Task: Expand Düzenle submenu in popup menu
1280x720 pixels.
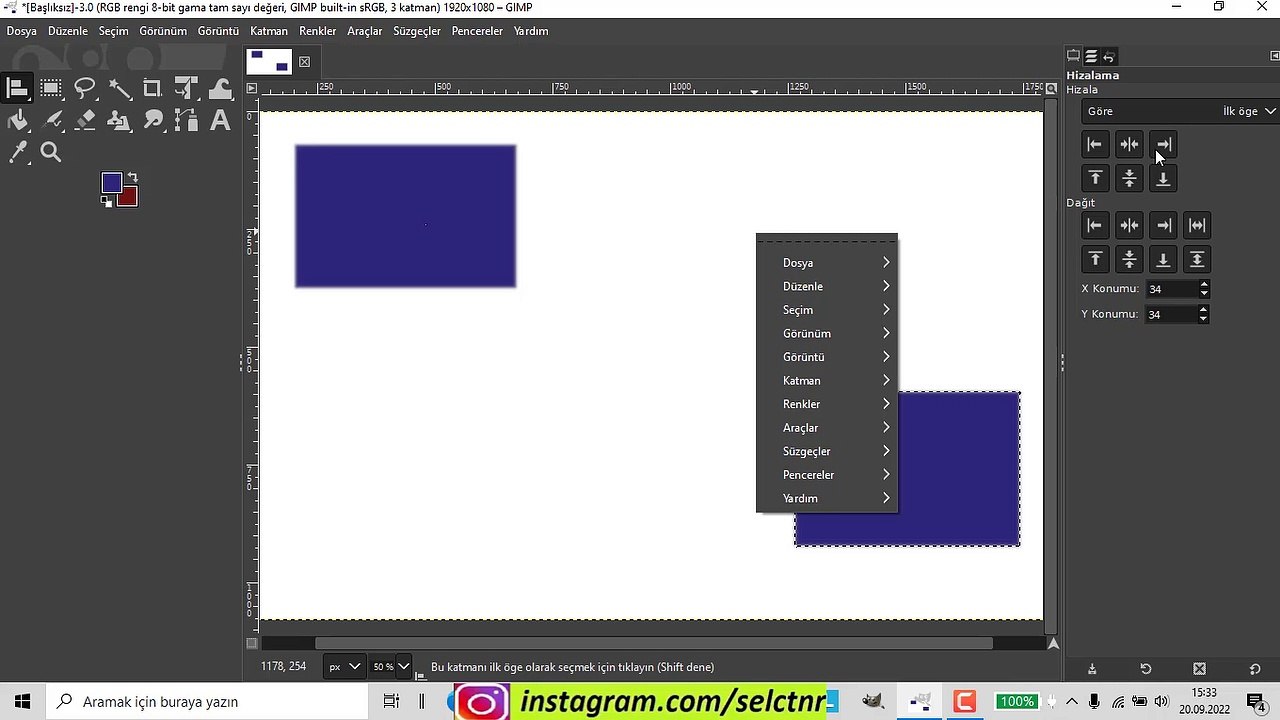Action: (827, 286)
